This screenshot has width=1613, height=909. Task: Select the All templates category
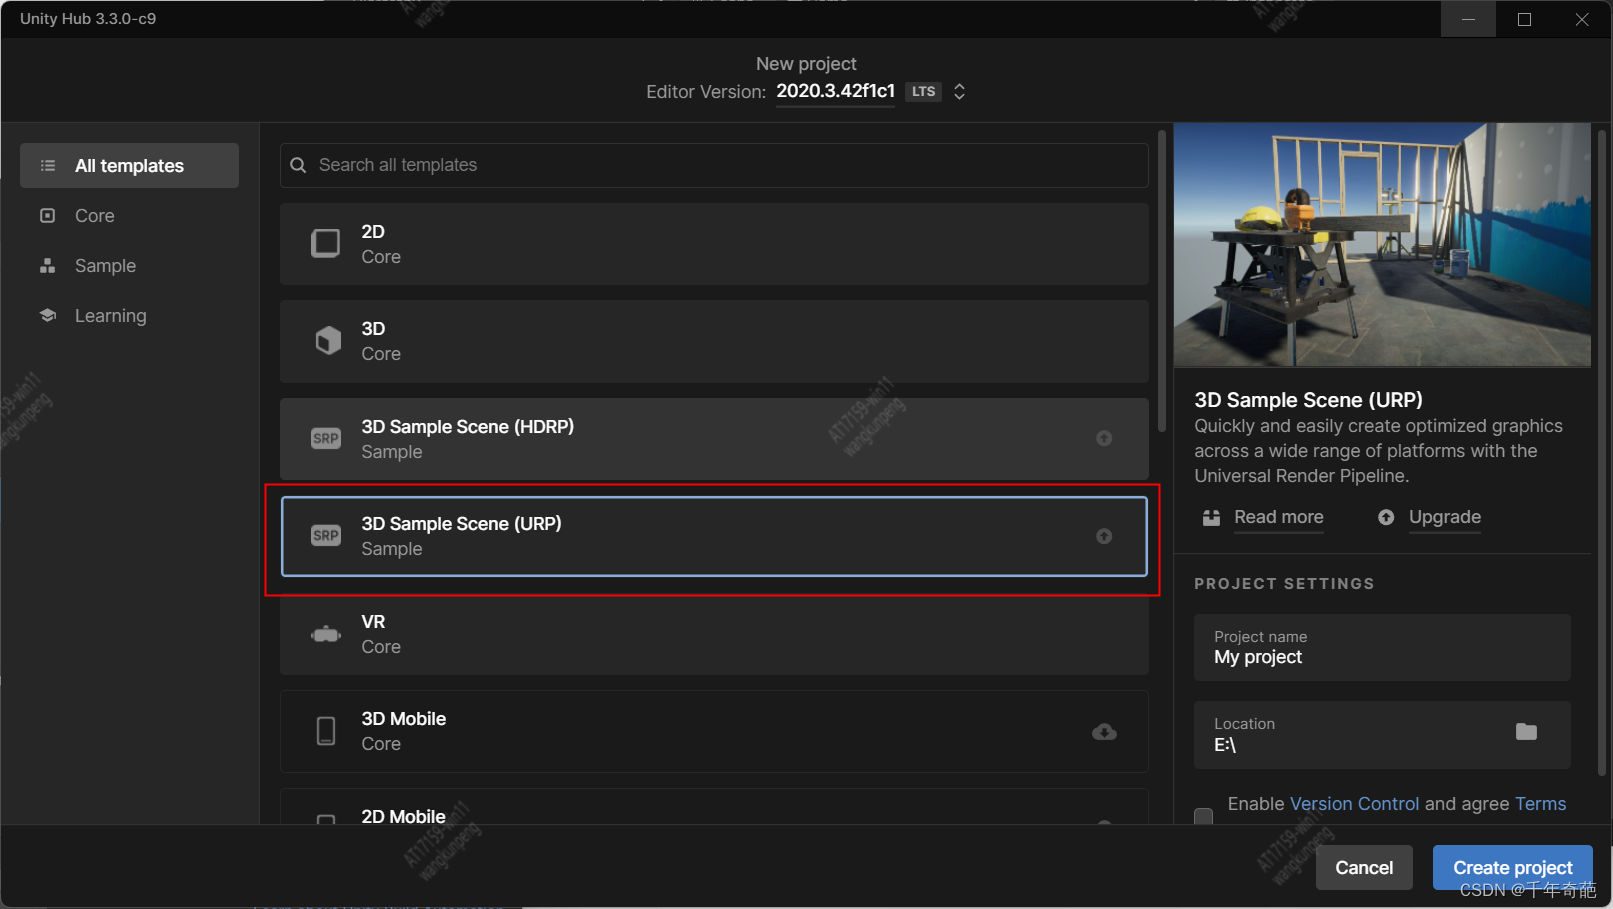129,165
